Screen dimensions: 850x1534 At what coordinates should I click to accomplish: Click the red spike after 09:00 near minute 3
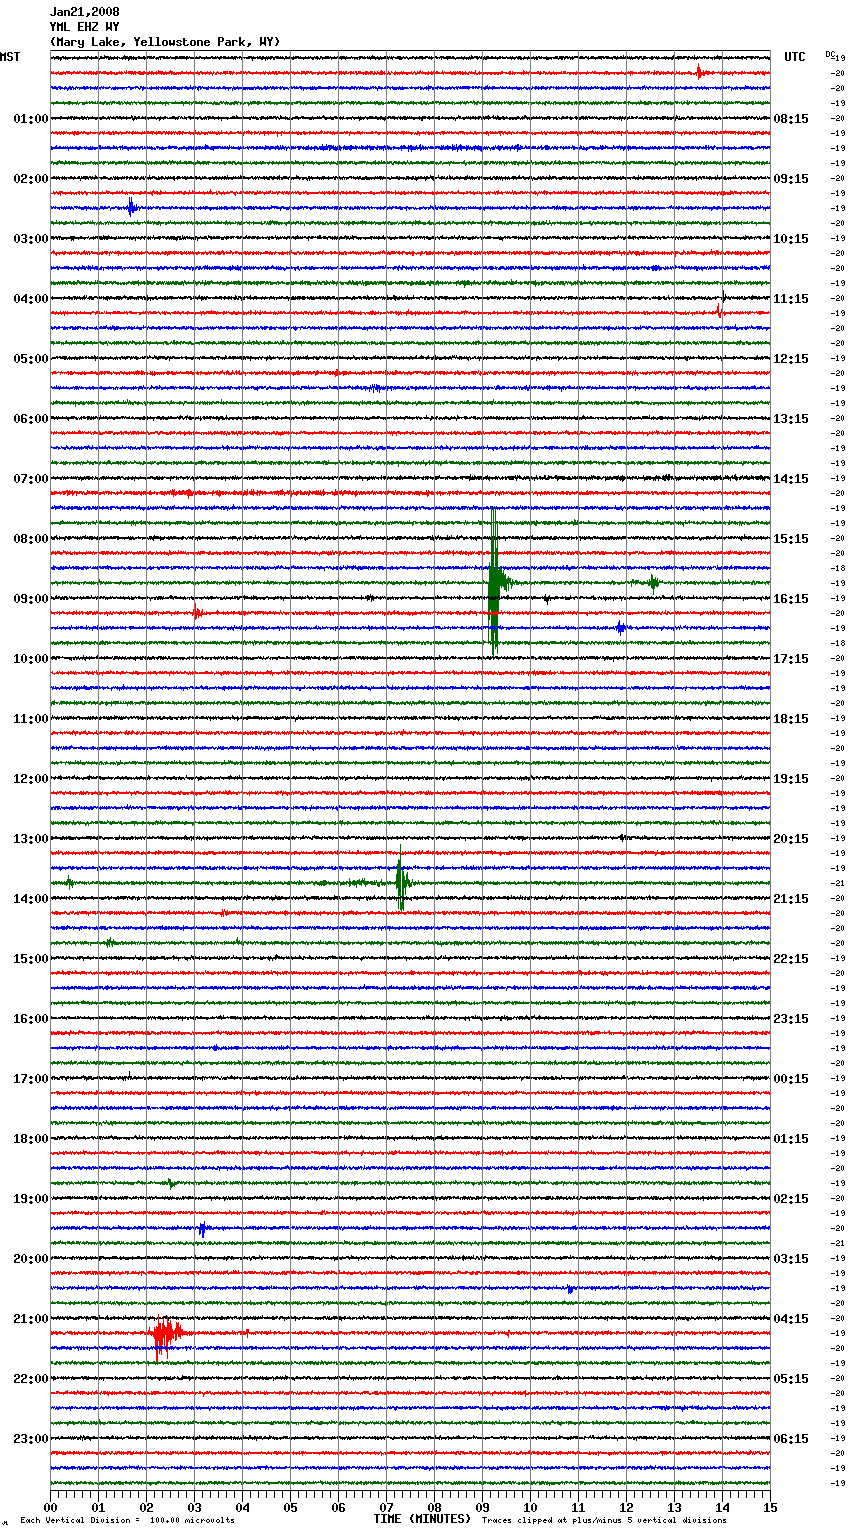click(197, 613)
